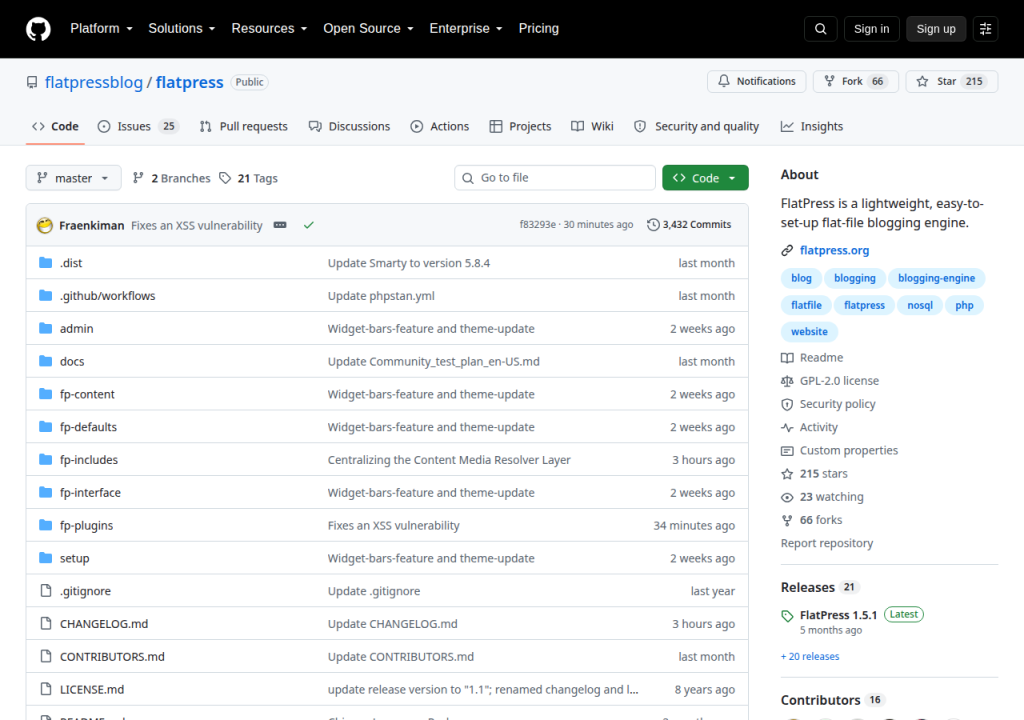Open CHANGELOG.md file
The image size is (1024, 720).
104,623
